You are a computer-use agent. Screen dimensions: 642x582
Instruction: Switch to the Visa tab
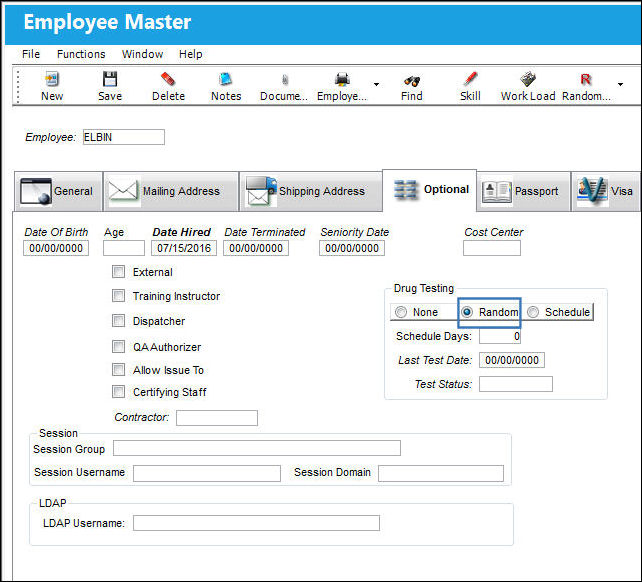(606, 191)
